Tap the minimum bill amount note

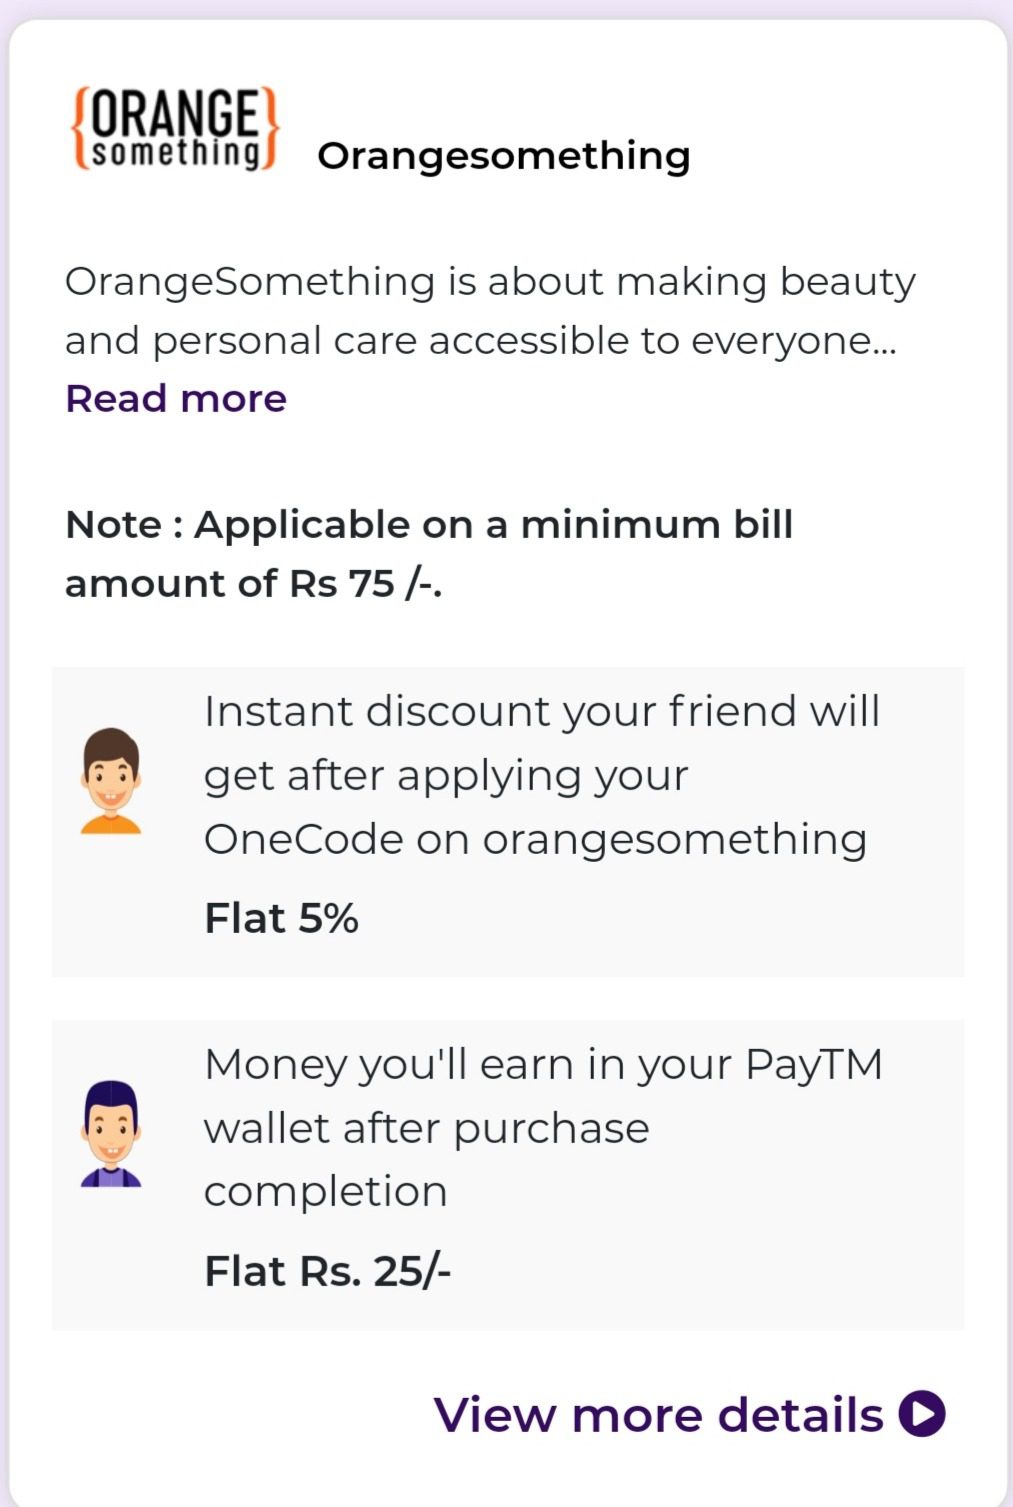[429, 553]
